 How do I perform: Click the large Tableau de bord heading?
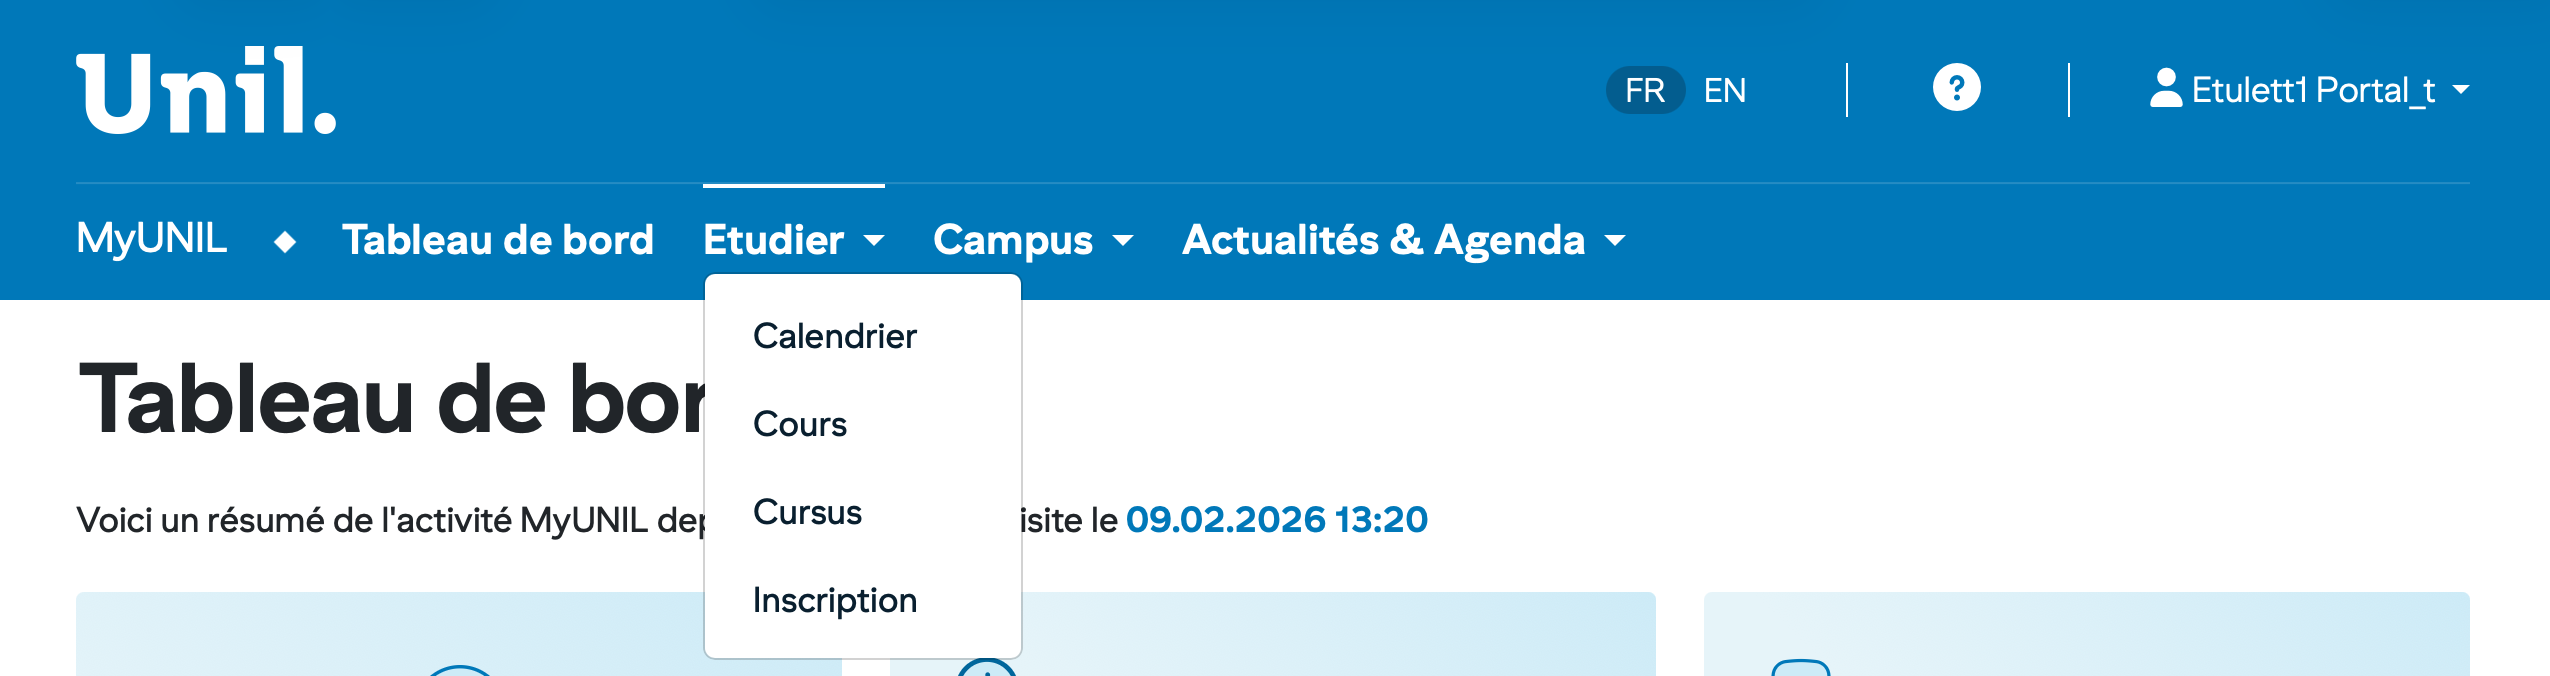click(x=390, y=400)
